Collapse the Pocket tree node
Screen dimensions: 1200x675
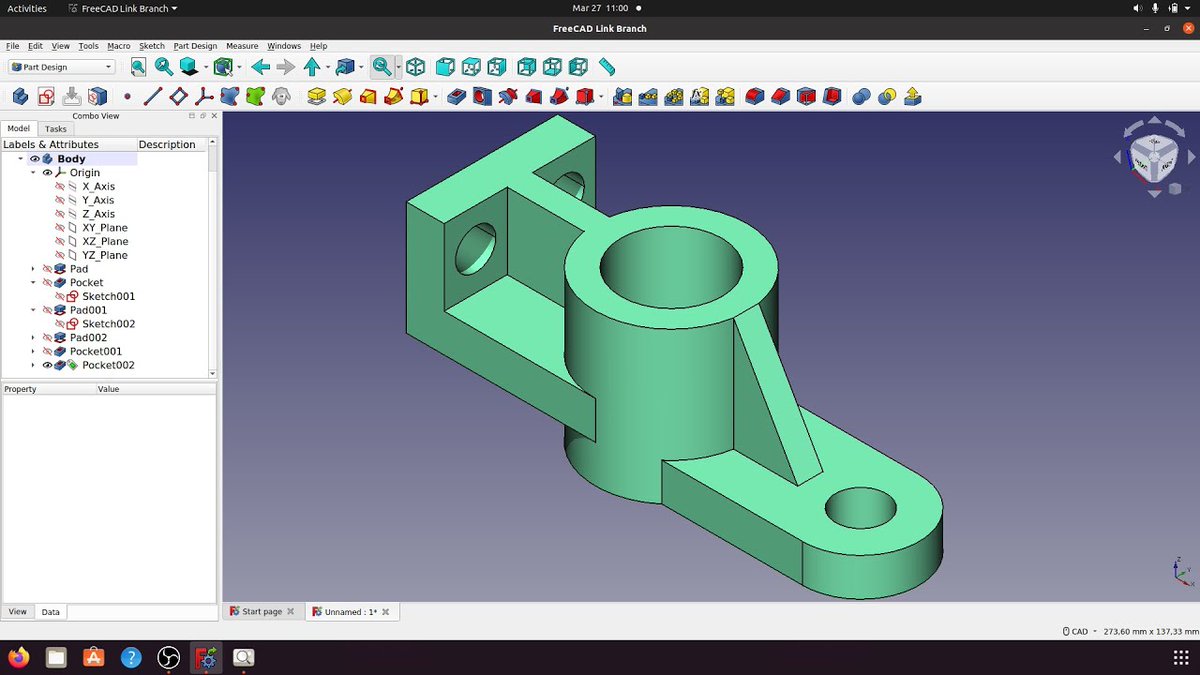tap(33, 283)
